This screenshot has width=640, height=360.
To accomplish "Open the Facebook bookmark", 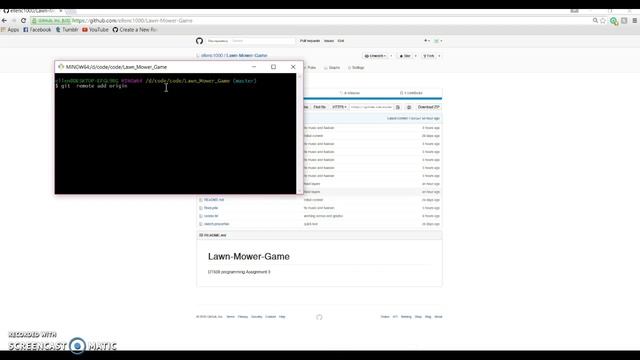I will (x=37, y=30).
